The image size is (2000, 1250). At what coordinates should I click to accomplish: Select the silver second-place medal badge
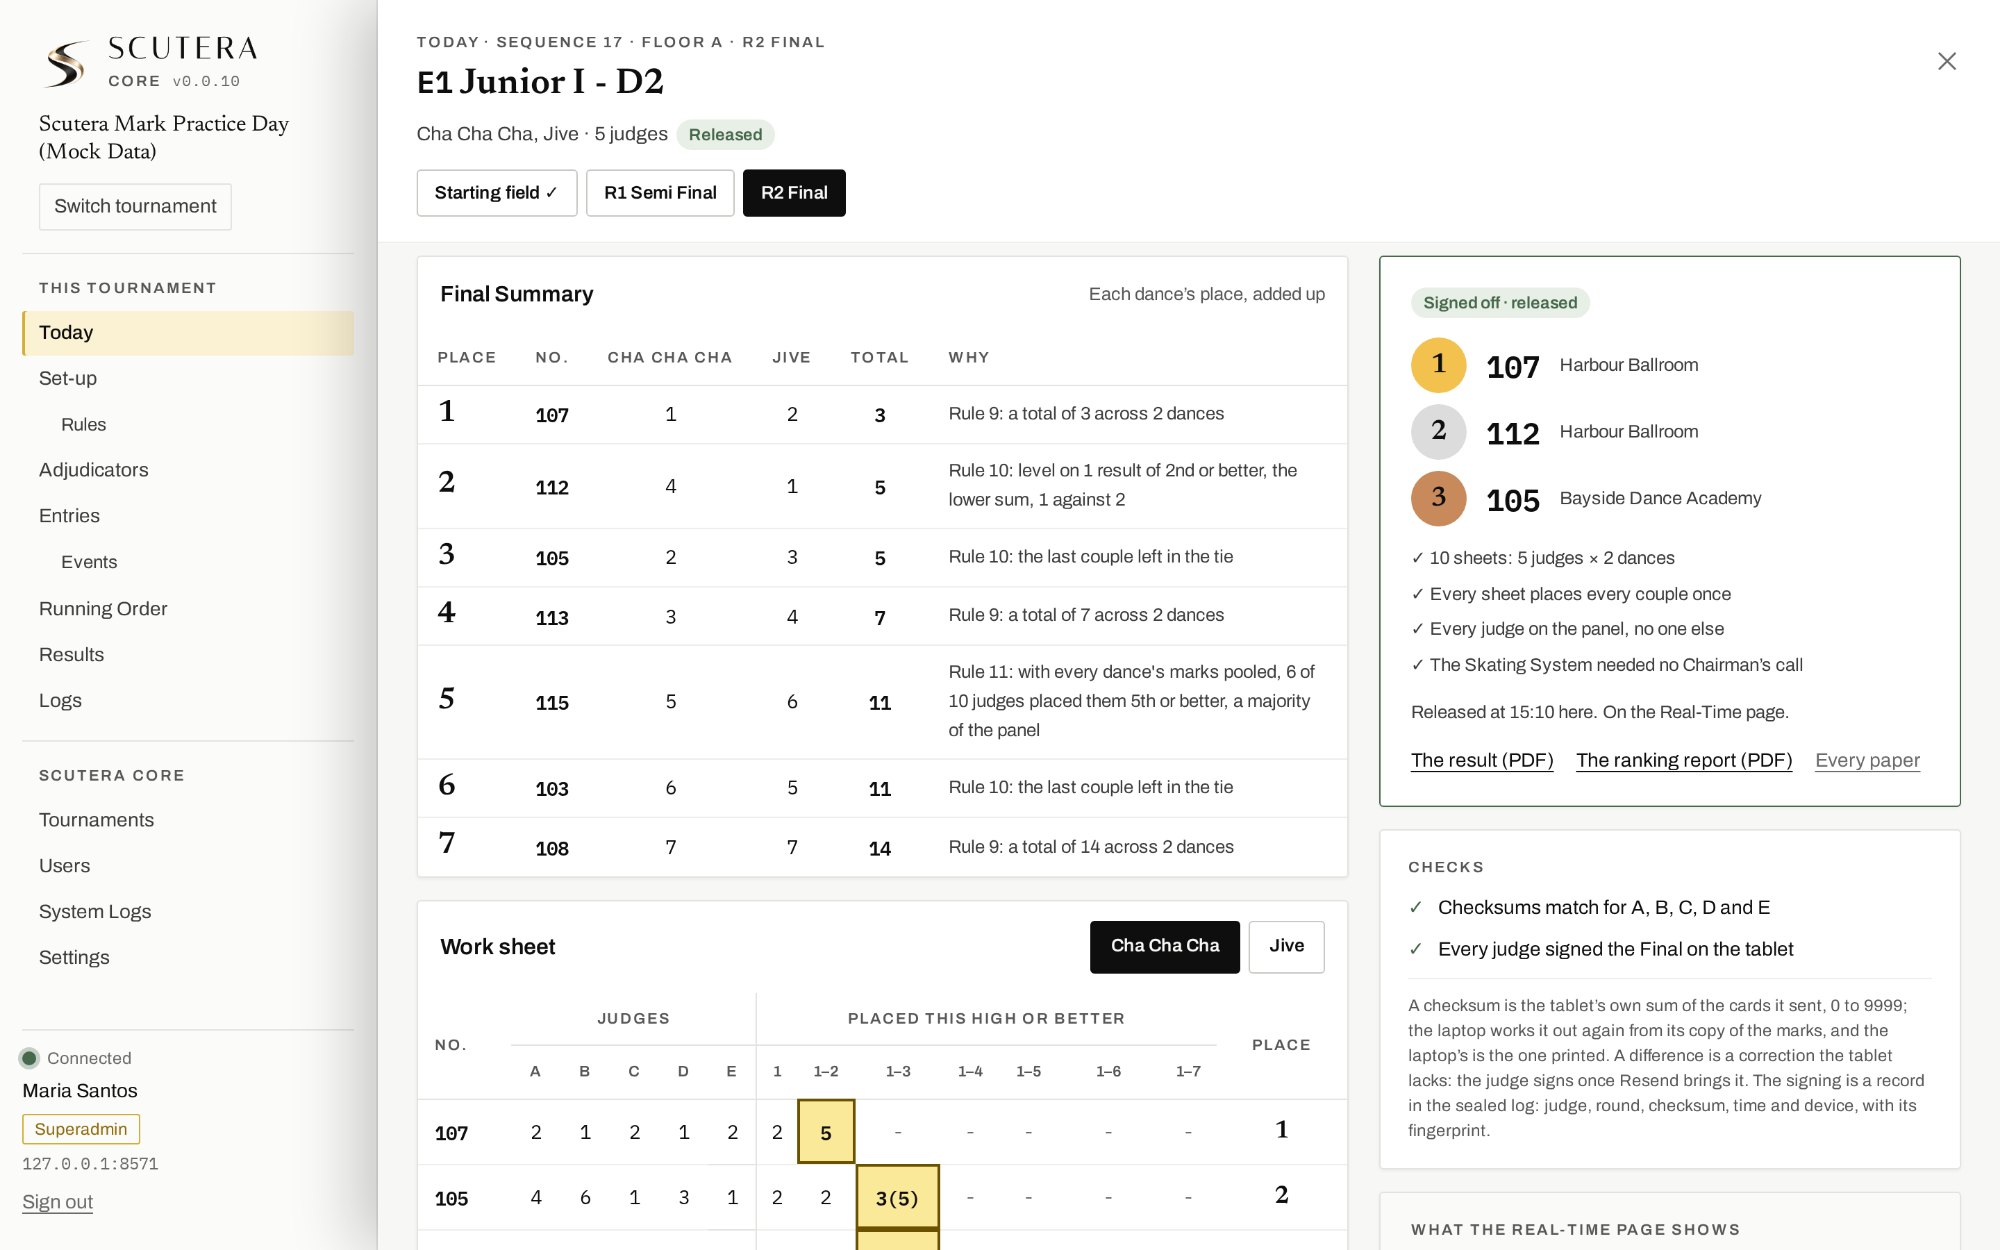click(1438, 432)
